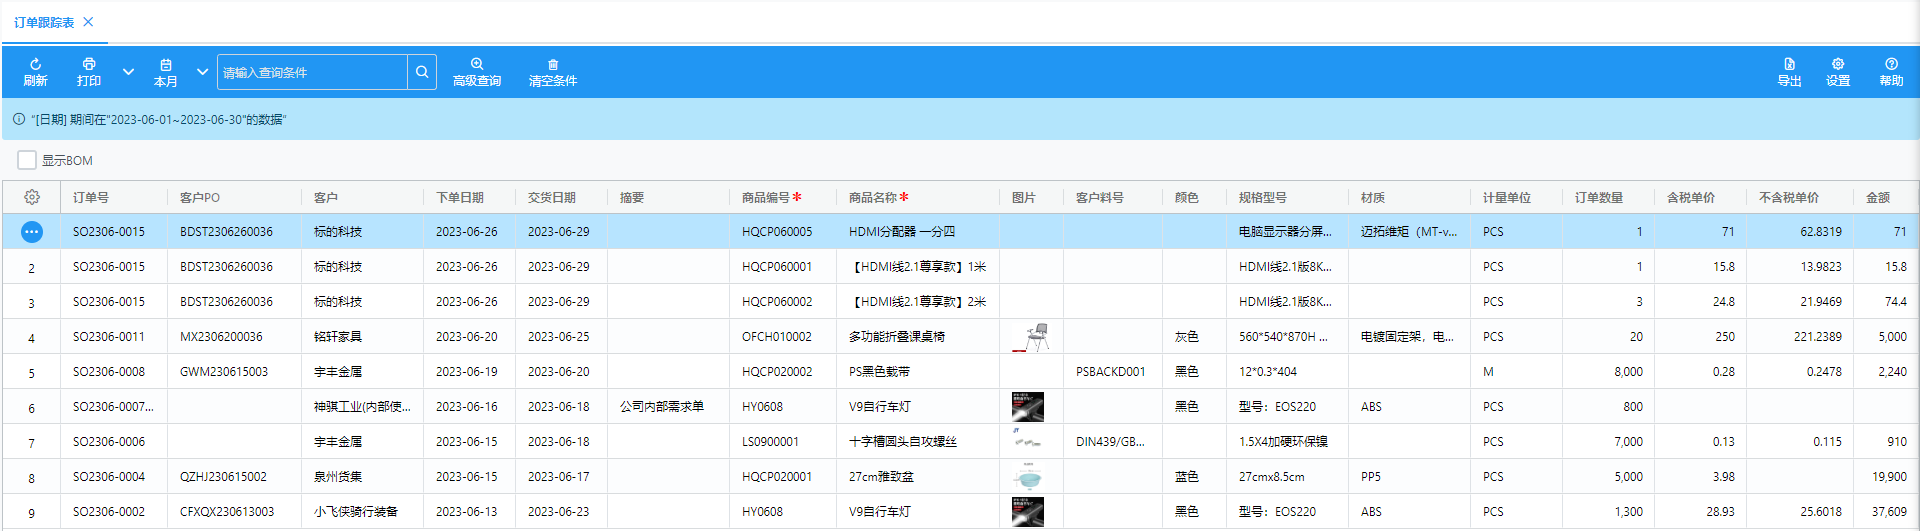Click the 本月 calendar icon
1920x531 pixels.
click(x=166, y=65)
